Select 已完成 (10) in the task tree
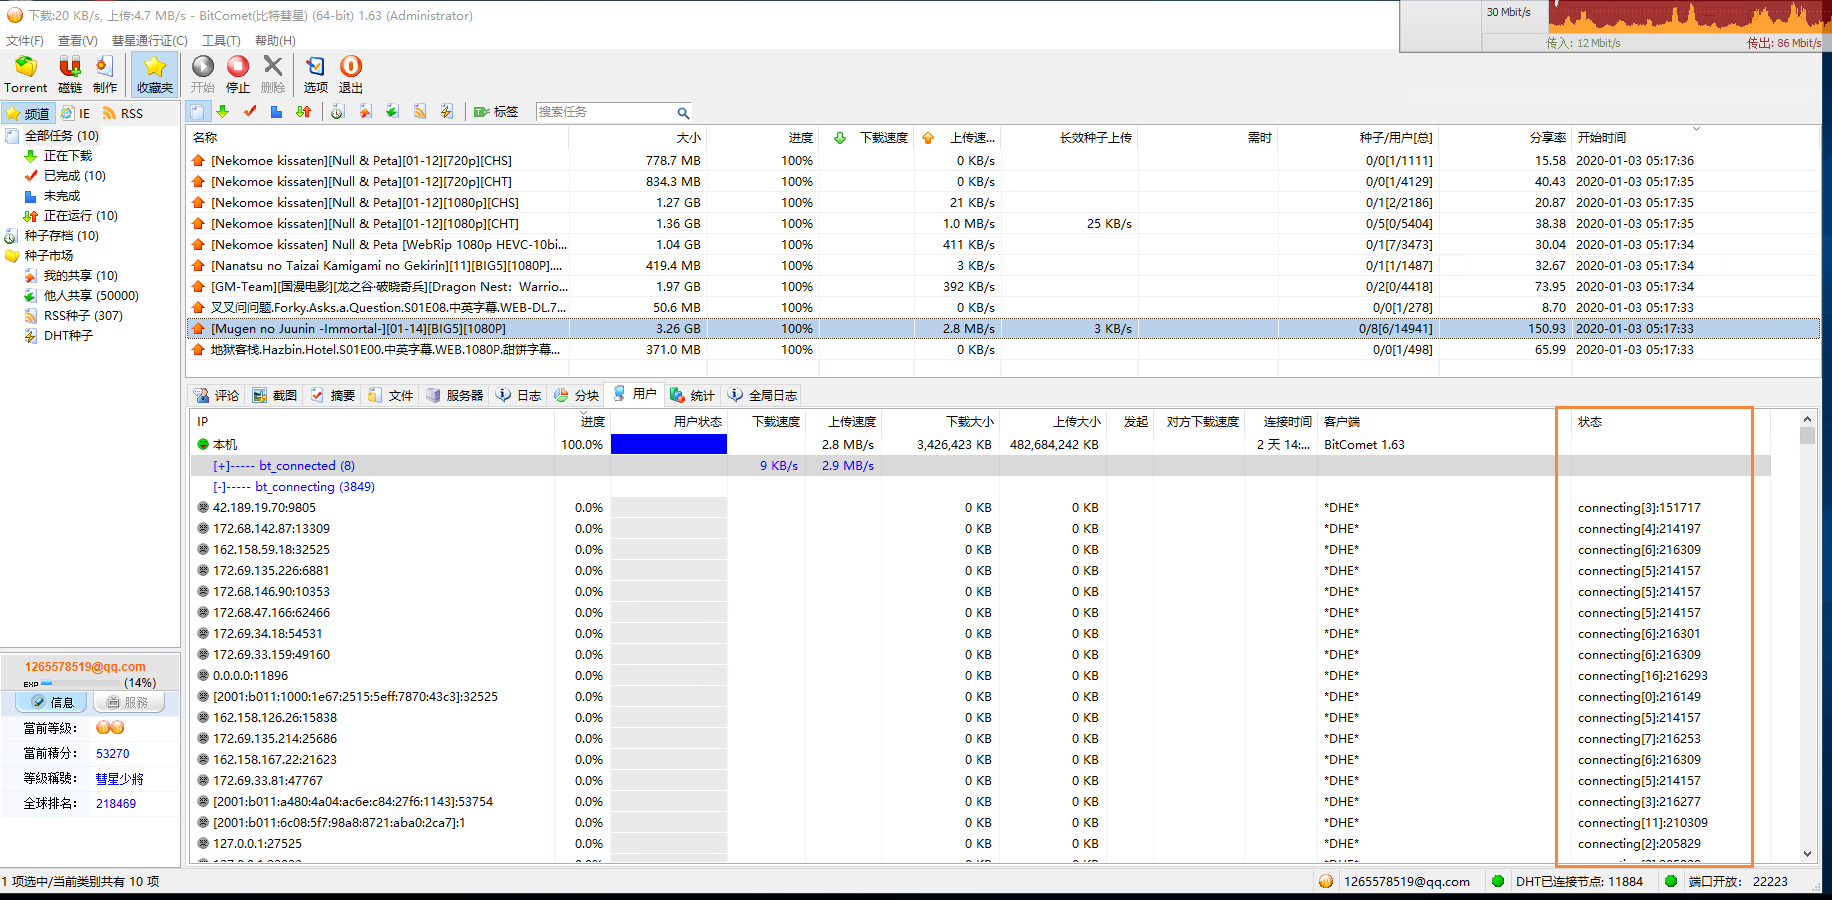The image size is (1832, 900). (x=74, y=176)
